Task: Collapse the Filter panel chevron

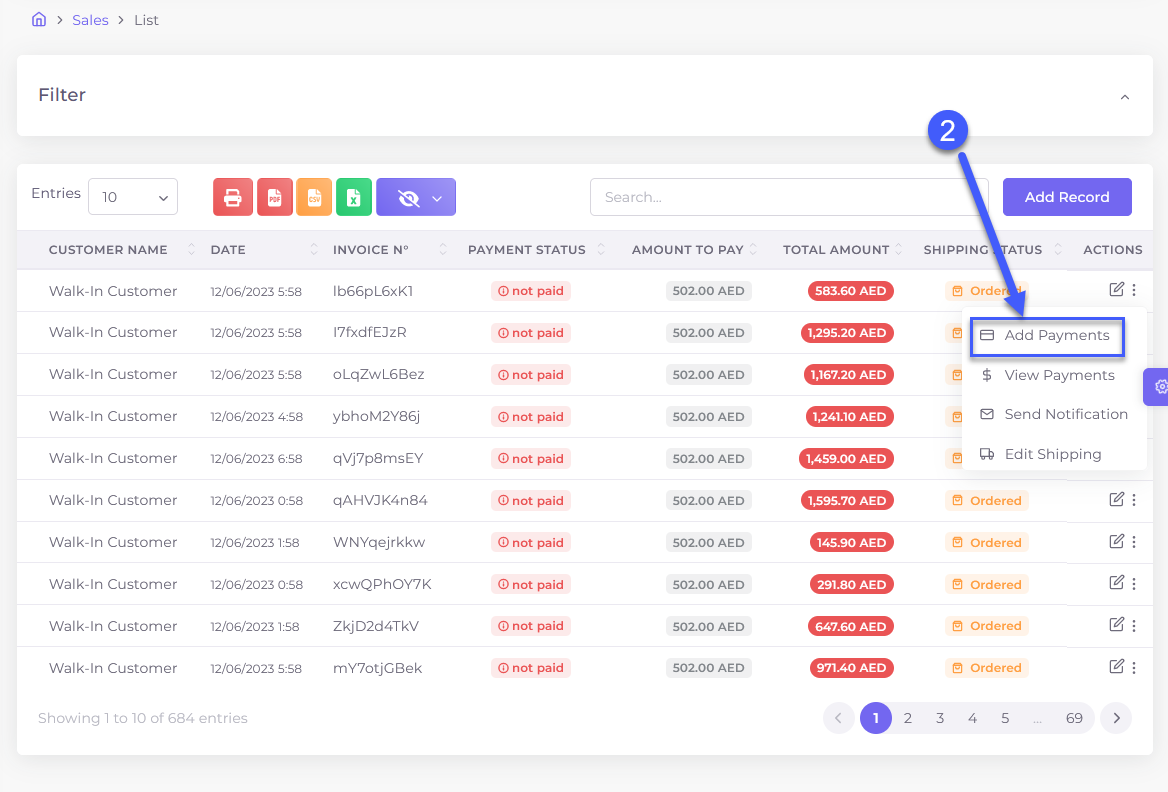Action: 1125,97
